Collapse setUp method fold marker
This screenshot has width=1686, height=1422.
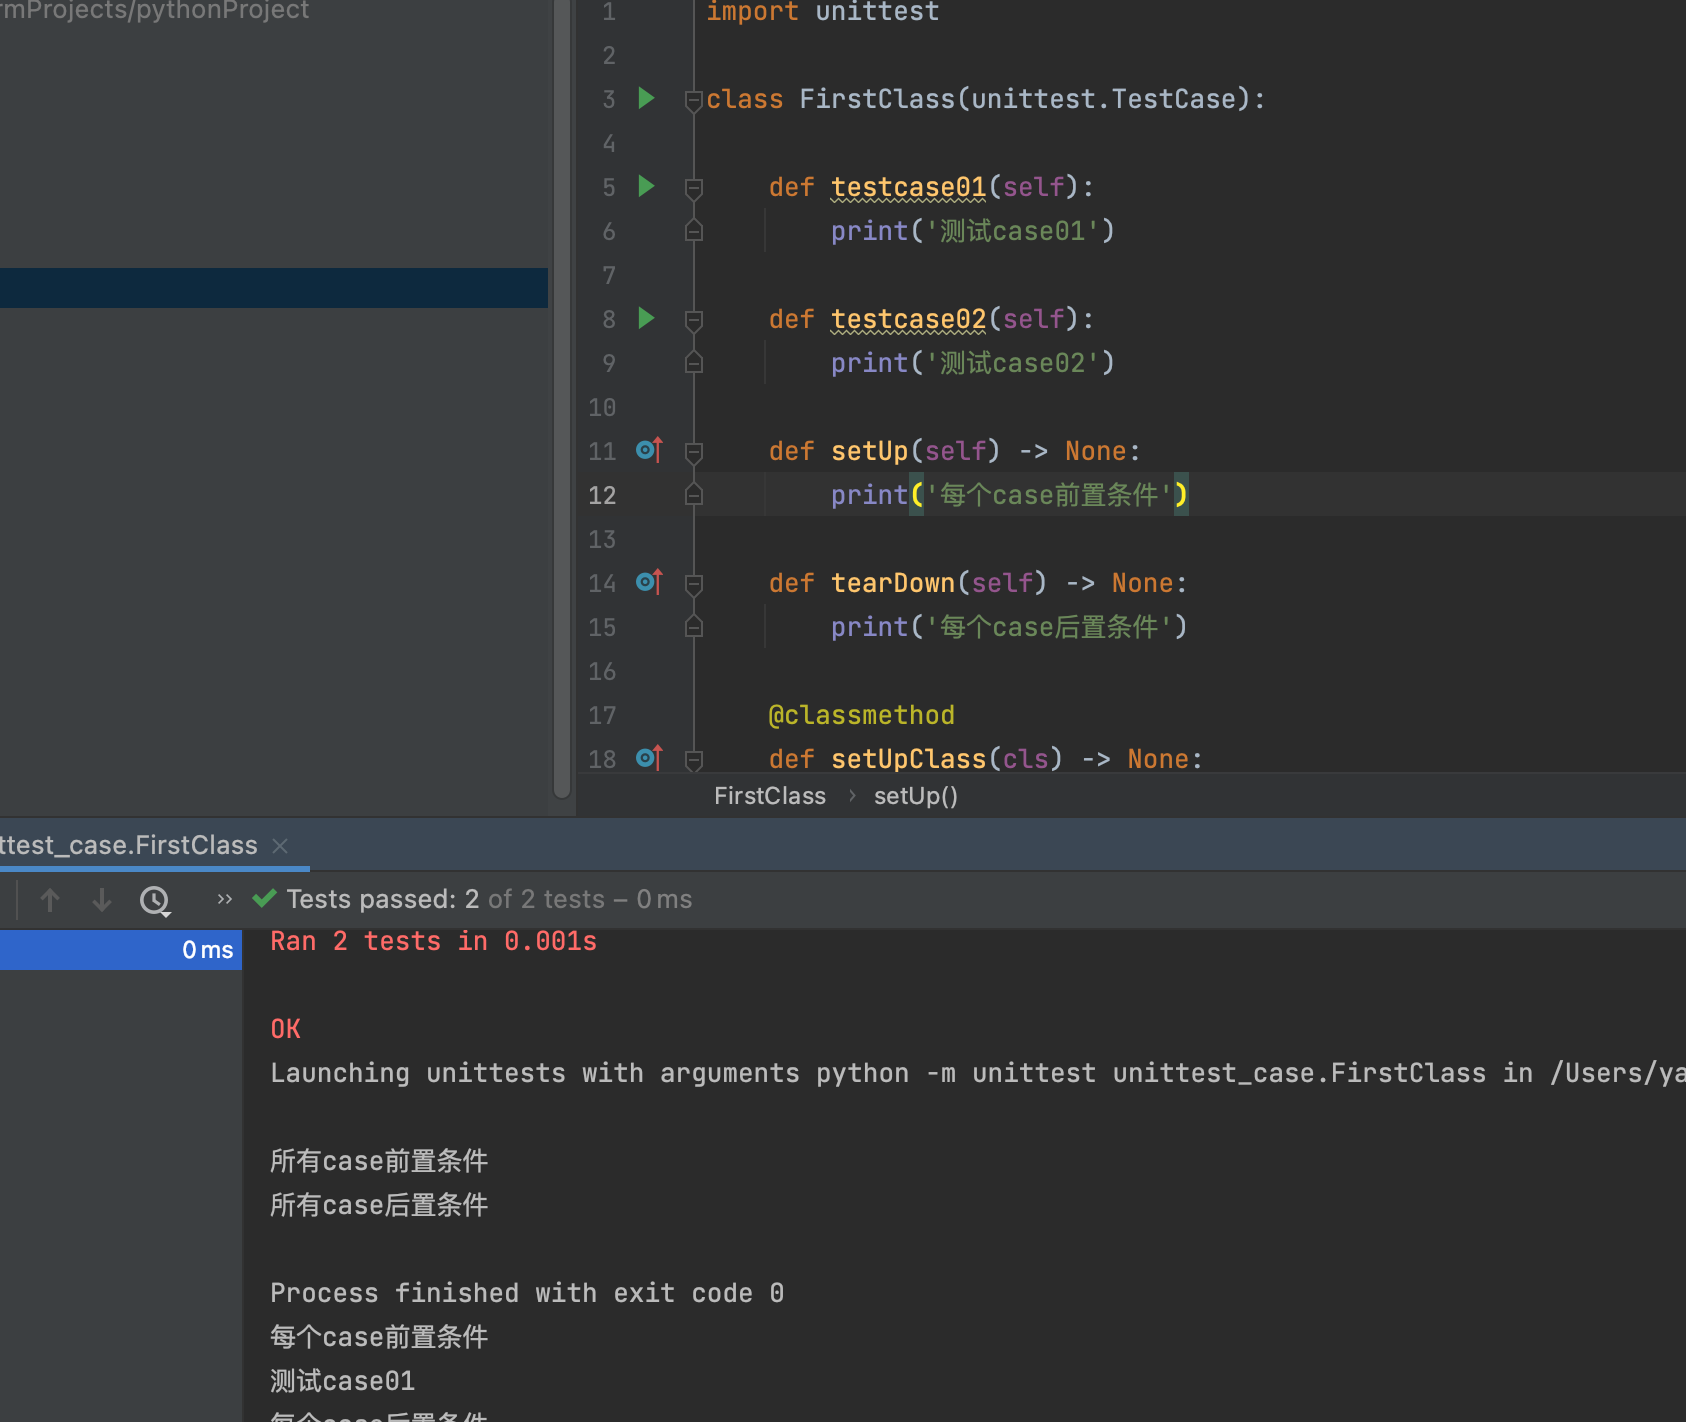point(693,452)
